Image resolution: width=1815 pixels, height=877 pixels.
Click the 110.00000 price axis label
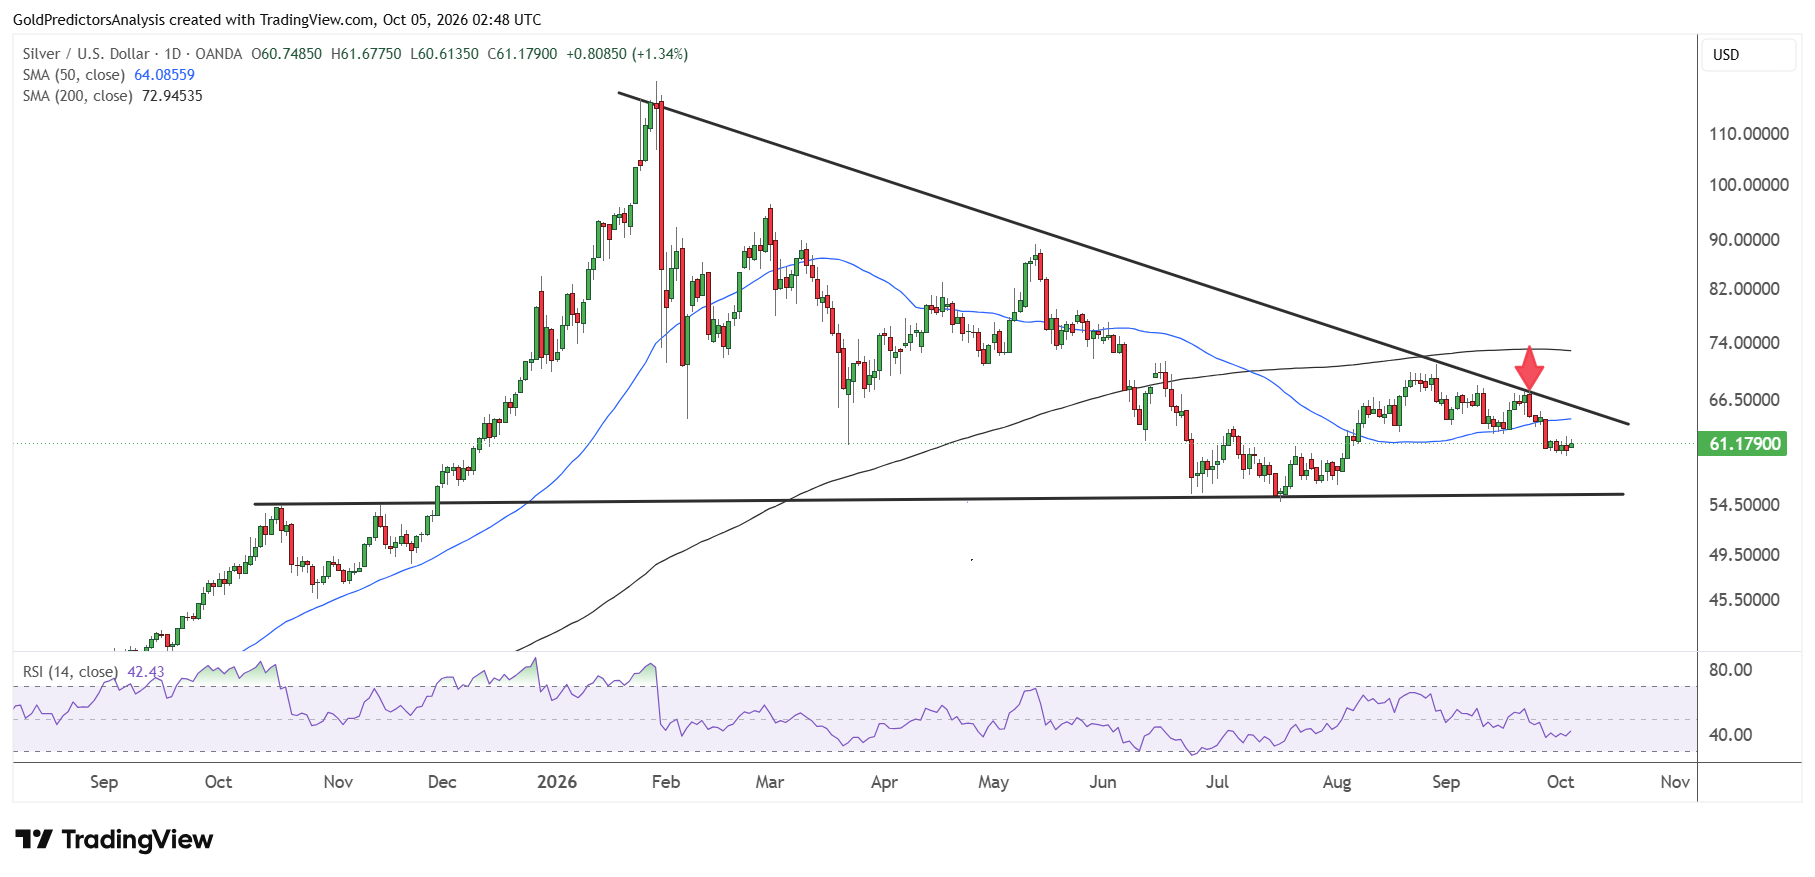click(x=1749, y=134)
